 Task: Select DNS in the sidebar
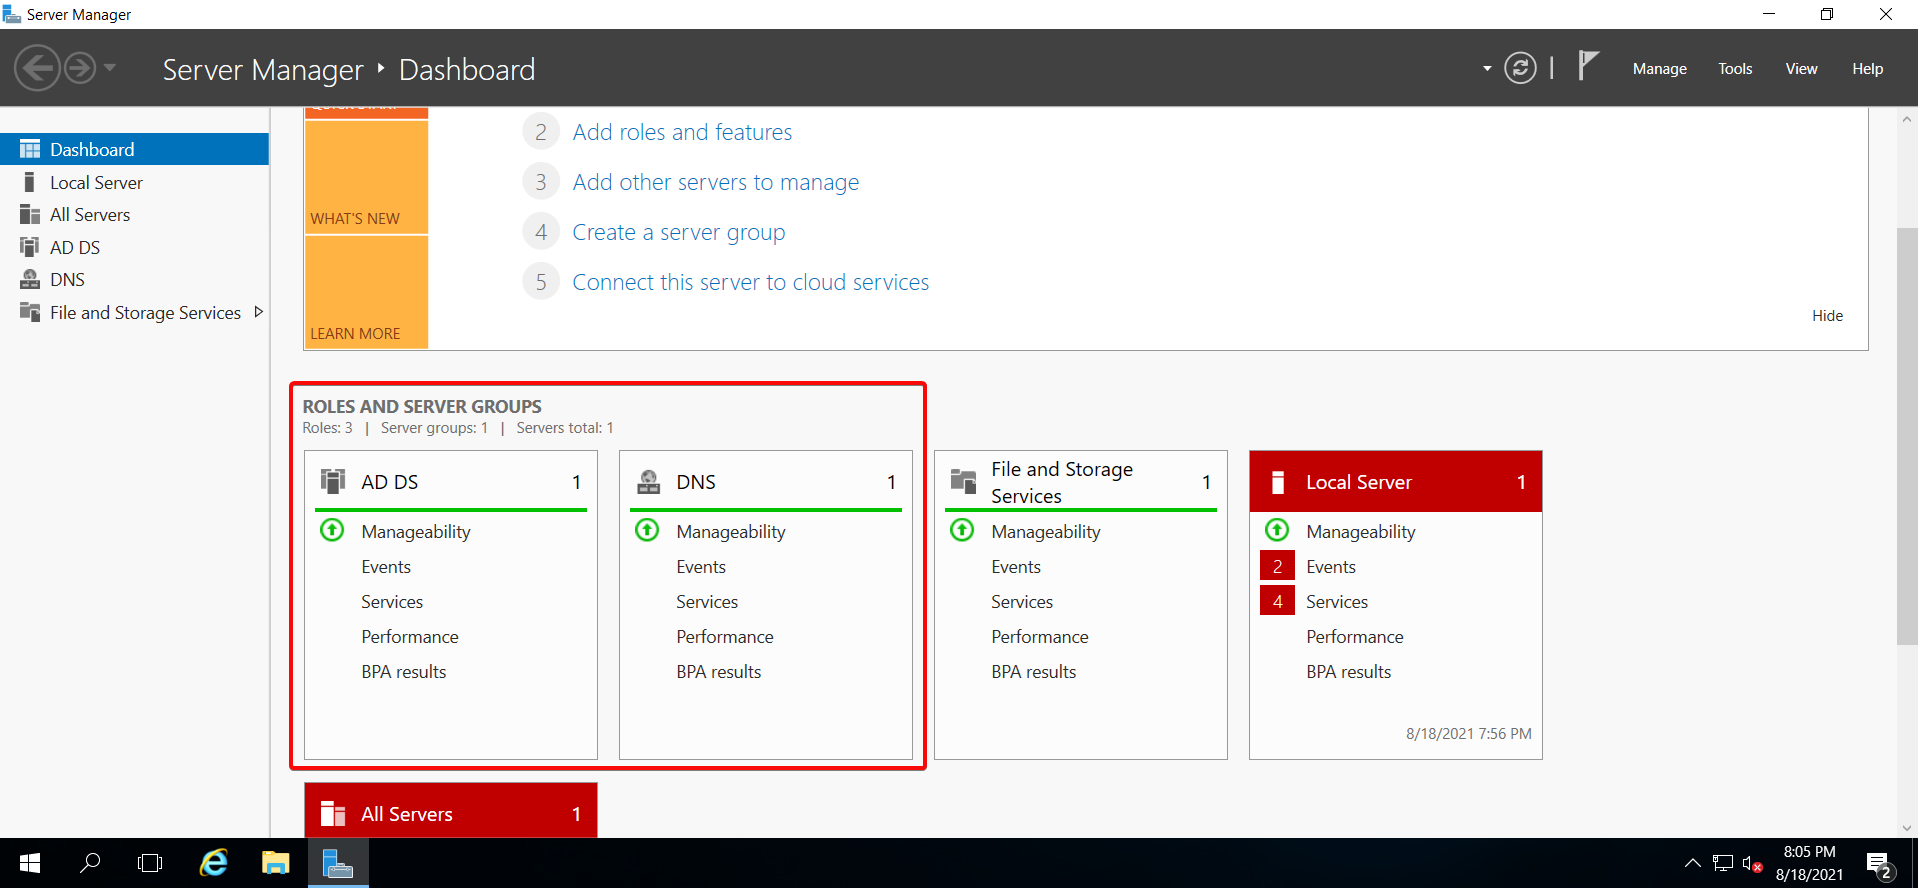(x=134, y=279)
